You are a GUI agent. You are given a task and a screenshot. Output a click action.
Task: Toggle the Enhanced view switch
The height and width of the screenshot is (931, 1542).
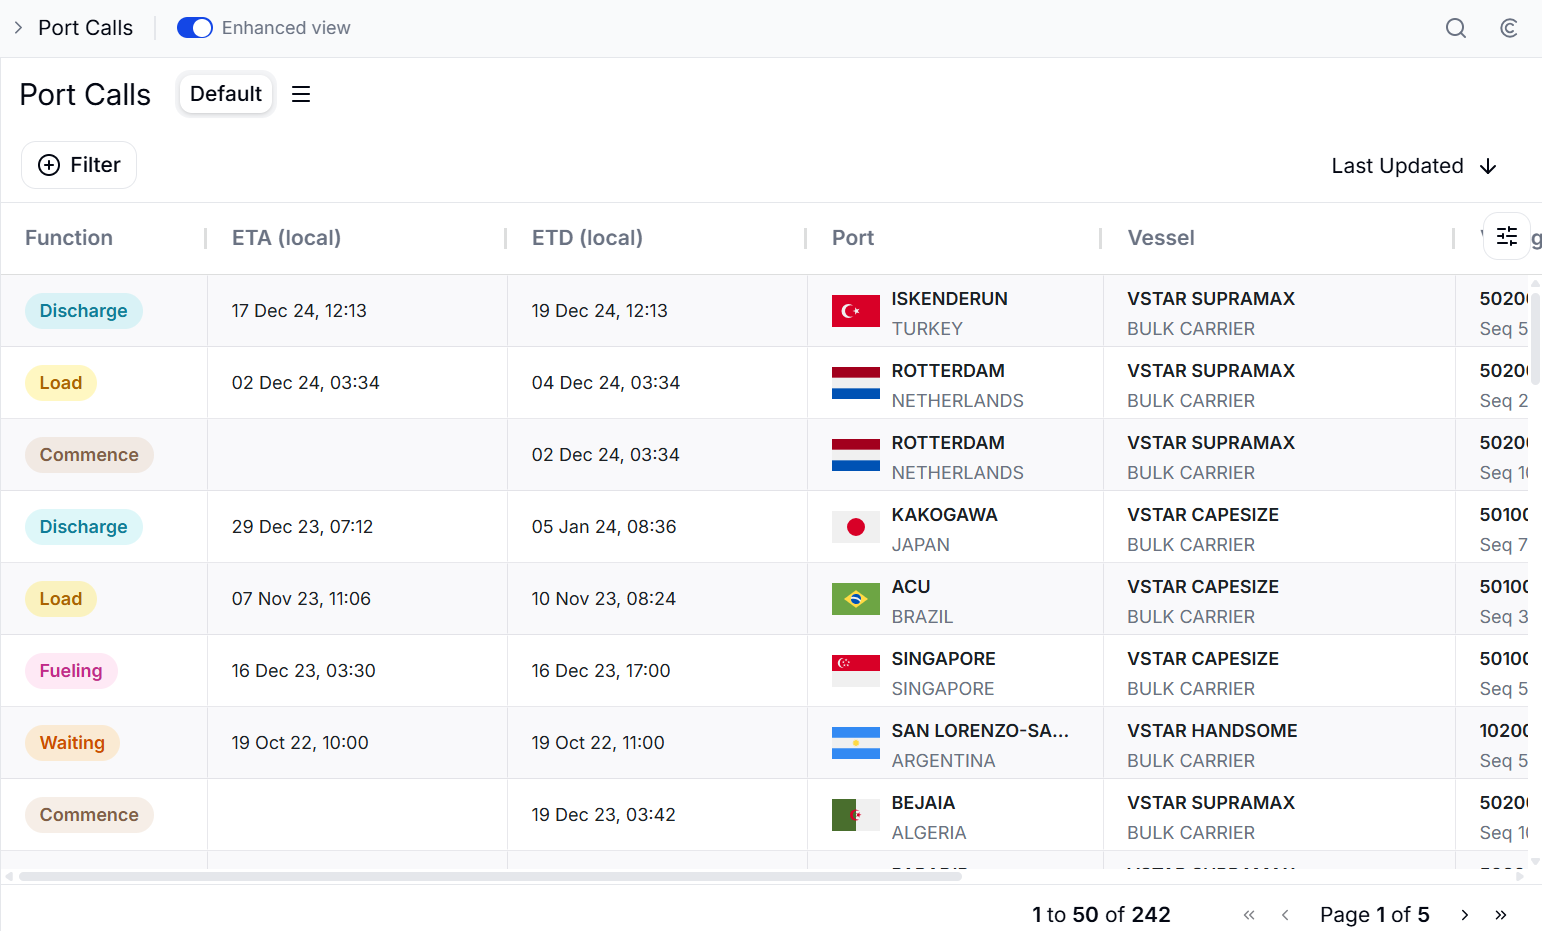195,28
